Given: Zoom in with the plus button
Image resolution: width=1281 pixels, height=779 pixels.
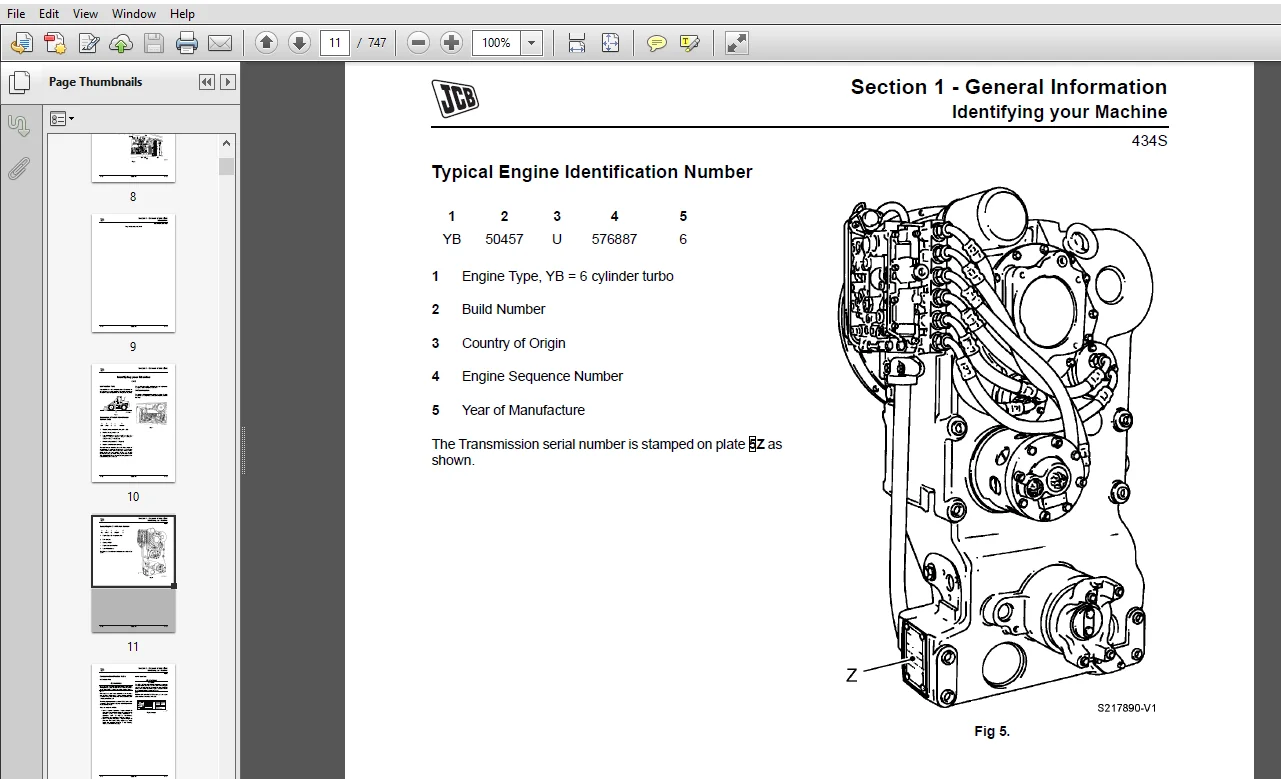Looking at the screenshot, I should 452,43.
